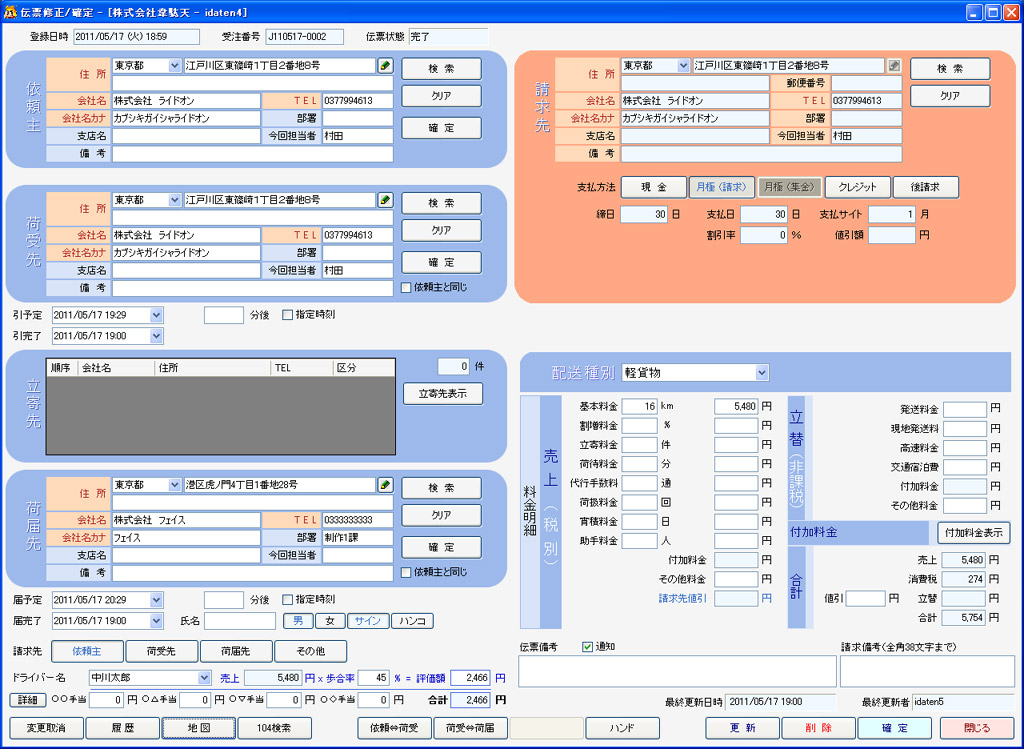
Task: Open the 地図 map button
Action: [x=199, y=728]
